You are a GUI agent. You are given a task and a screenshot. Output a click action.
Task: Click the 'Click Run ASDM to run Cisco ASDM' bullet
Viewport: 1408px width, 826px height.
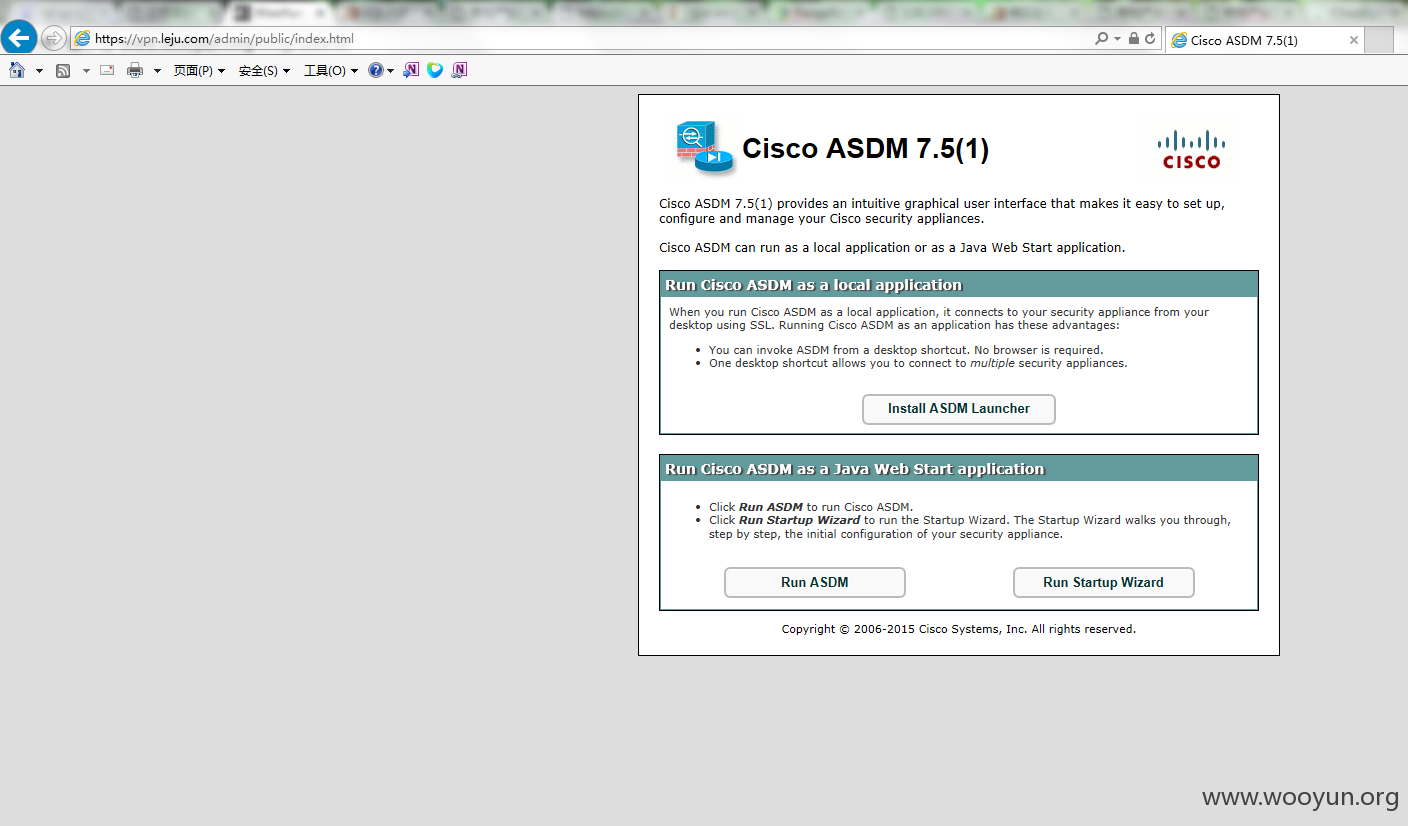811,507
